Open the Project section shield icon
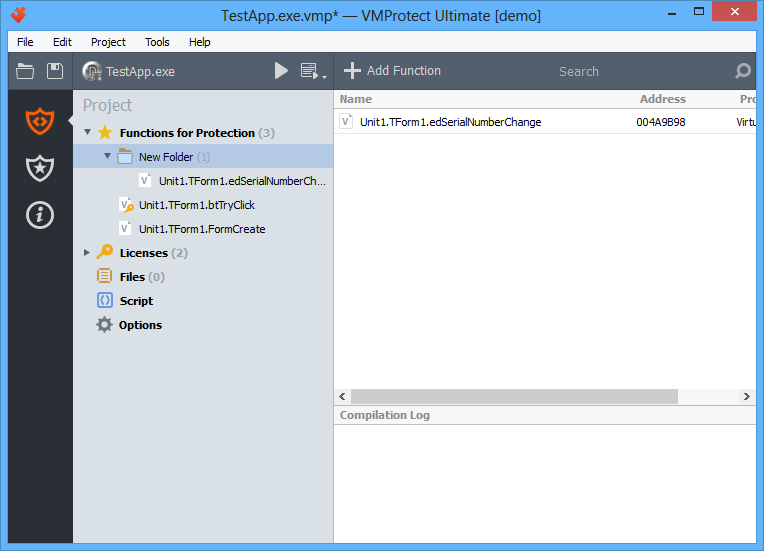This screenshot has height=551, width=764. point(40,120)
